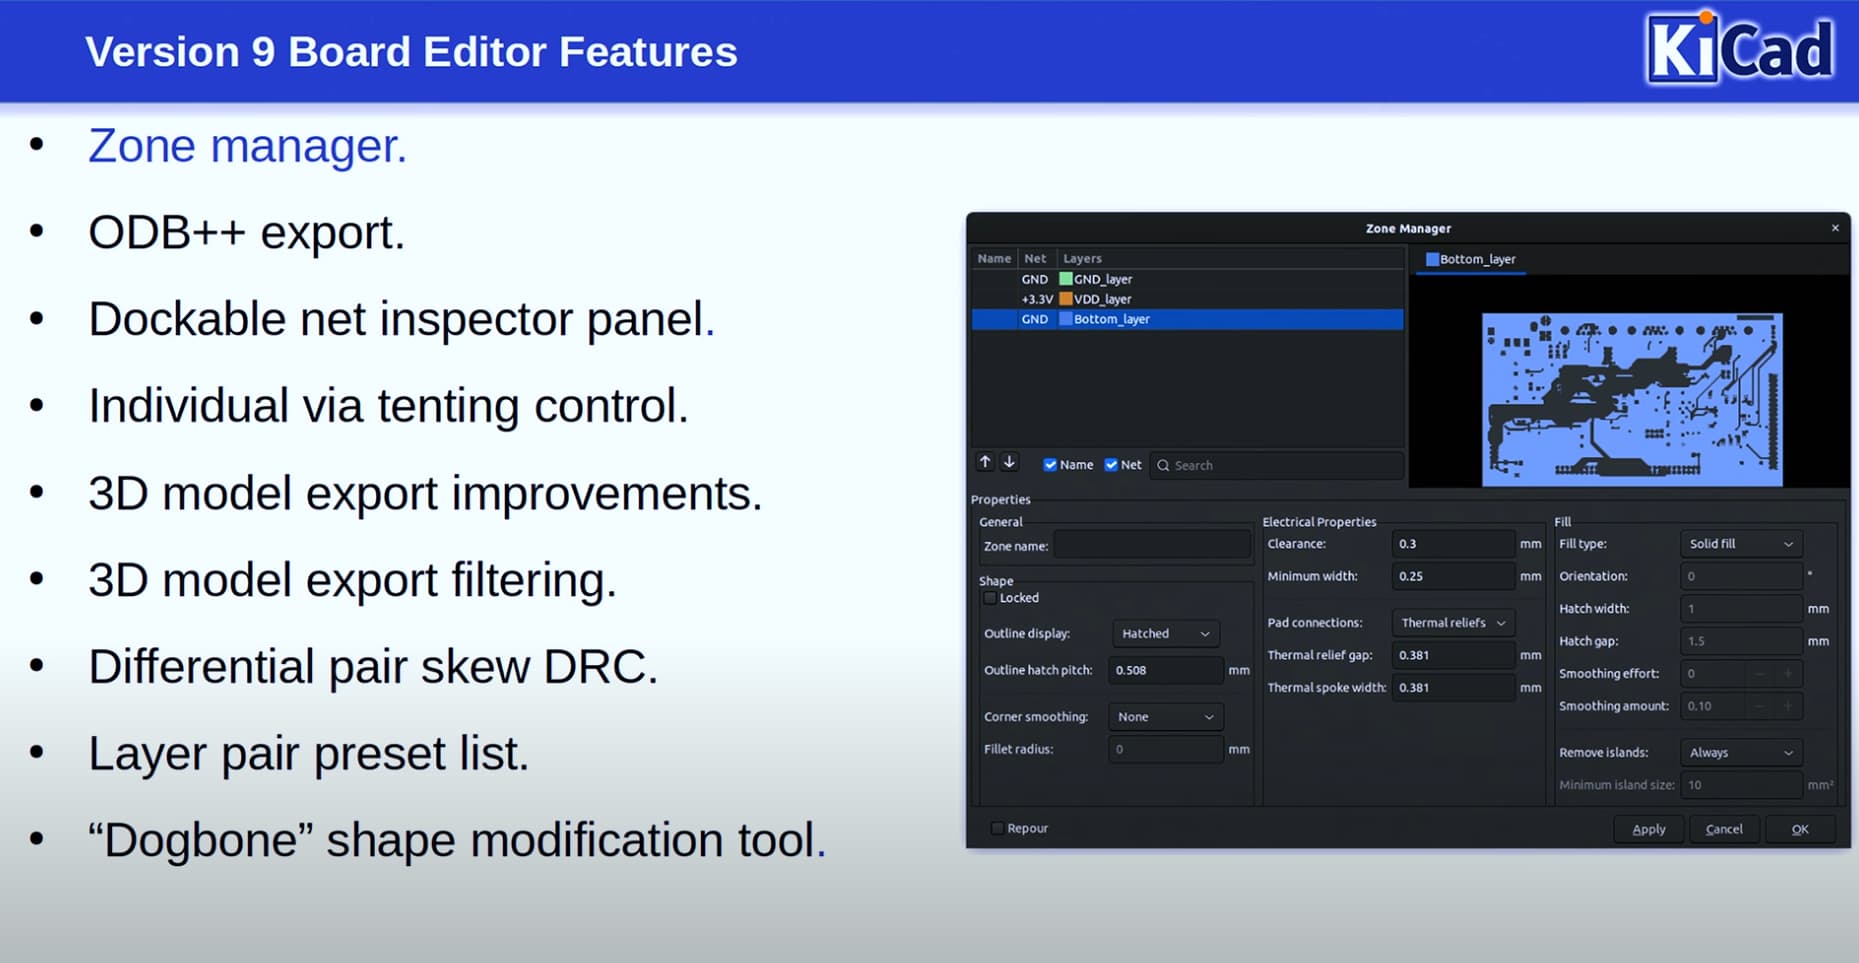Screen dimensions: 1859x963
Task: Open the Corner smoothing dropdown
Action: tap(1166, 717)
